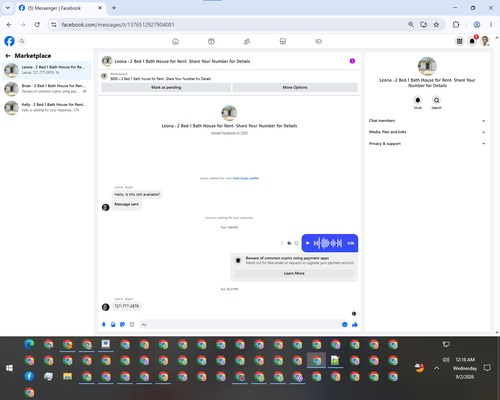The height and width of the screenshot is (400, 500).
Task: Play the sent voice message
Action: pos(307,243)
